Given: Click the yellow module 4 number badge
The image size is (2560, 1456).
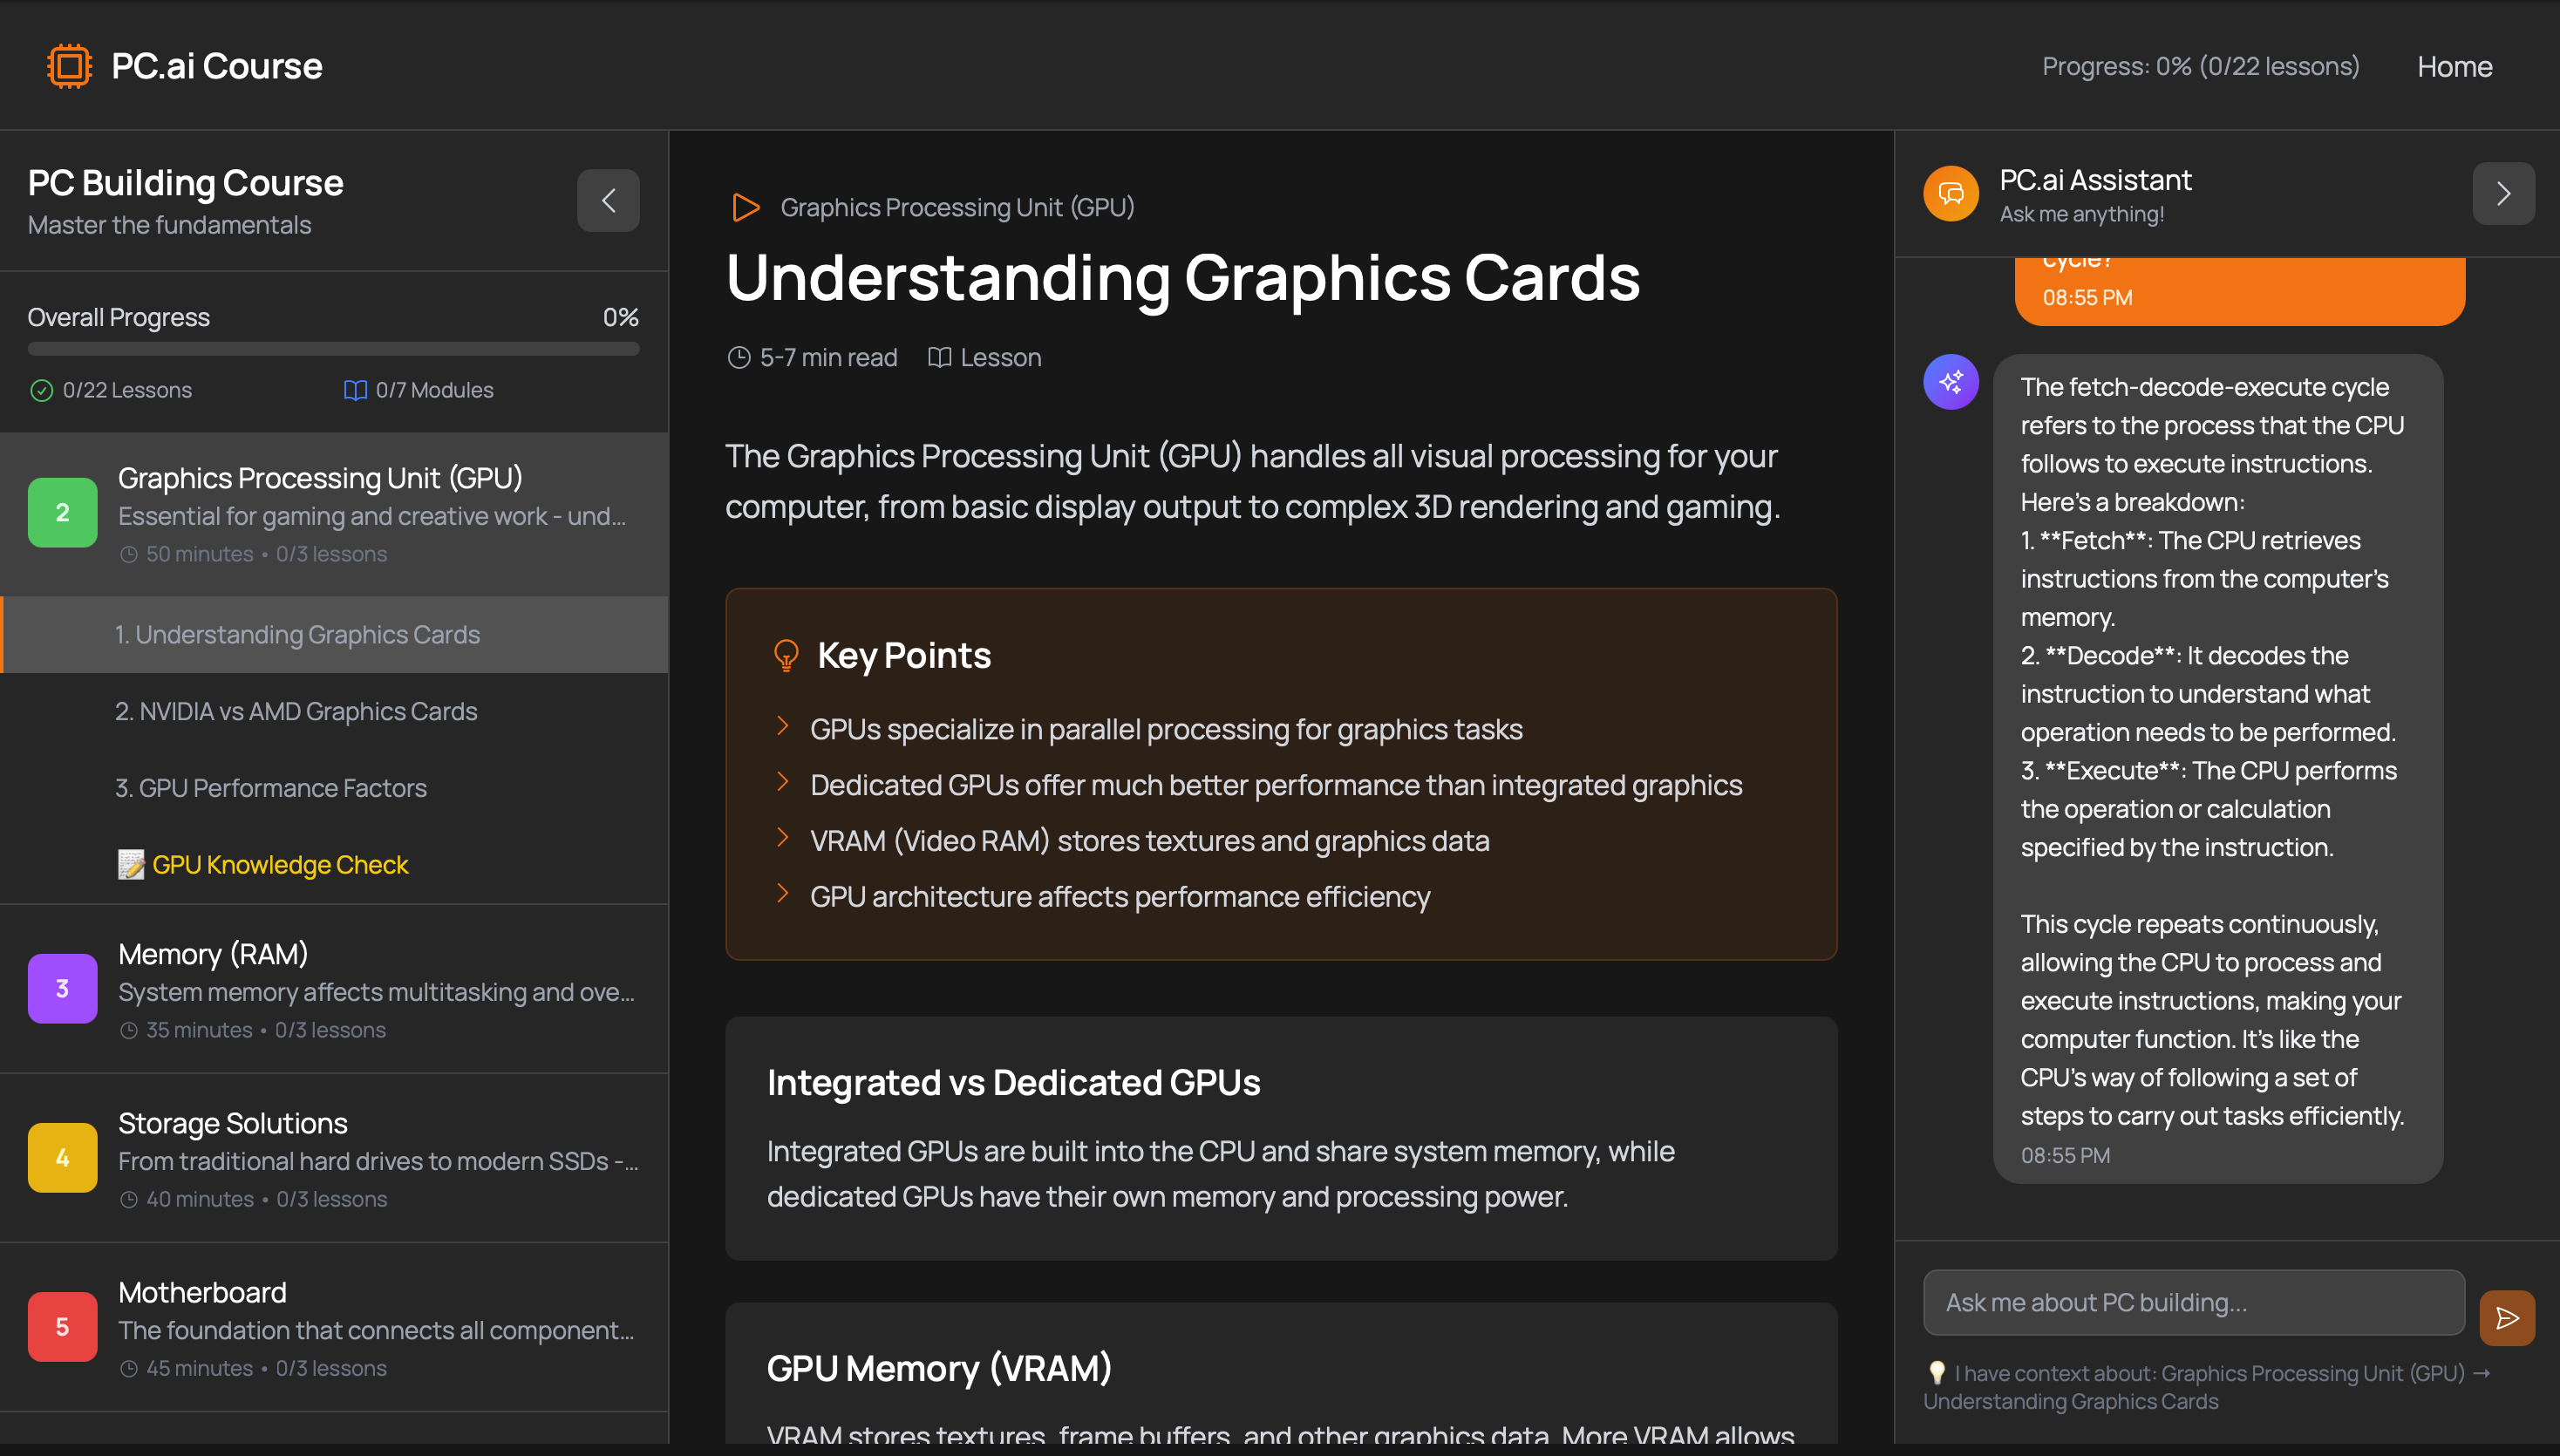Looking at the screenshot, I should [62, 1157].
